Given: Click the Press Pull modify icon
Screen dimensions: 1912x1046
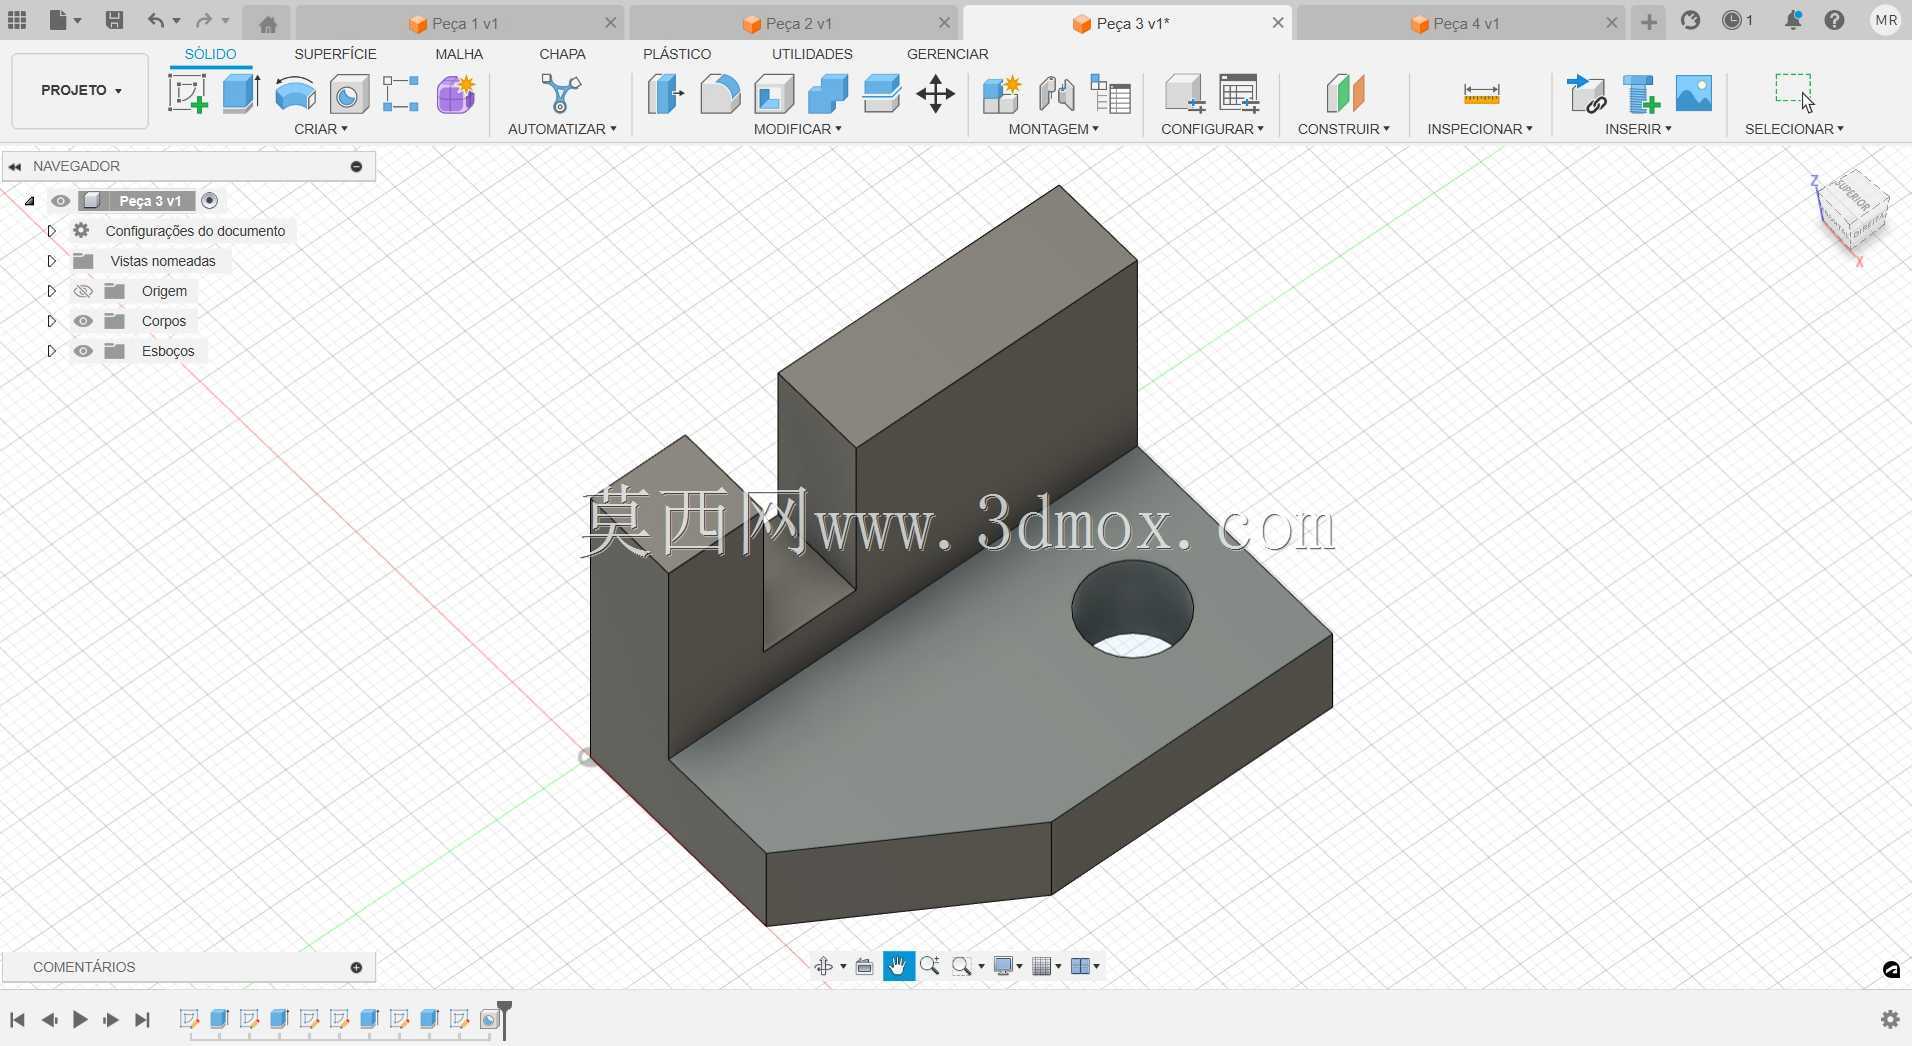Looking at the screenshot, I should [666, 94].
